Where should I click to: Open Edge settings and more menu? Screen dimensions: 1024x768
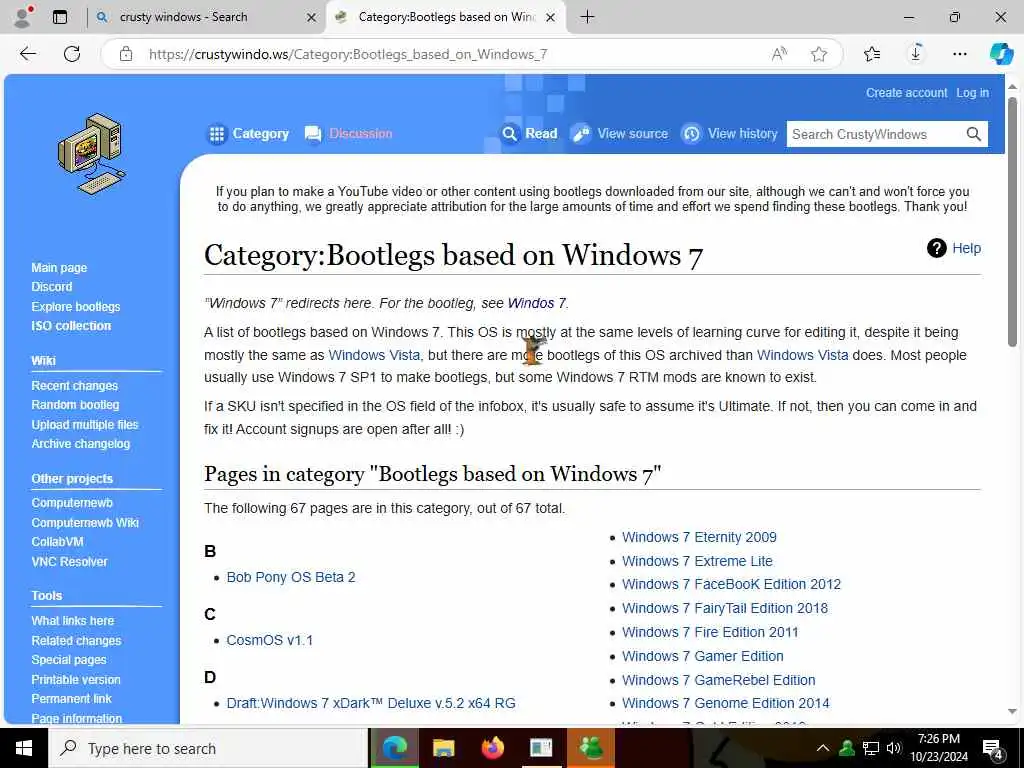click(959, 54)
